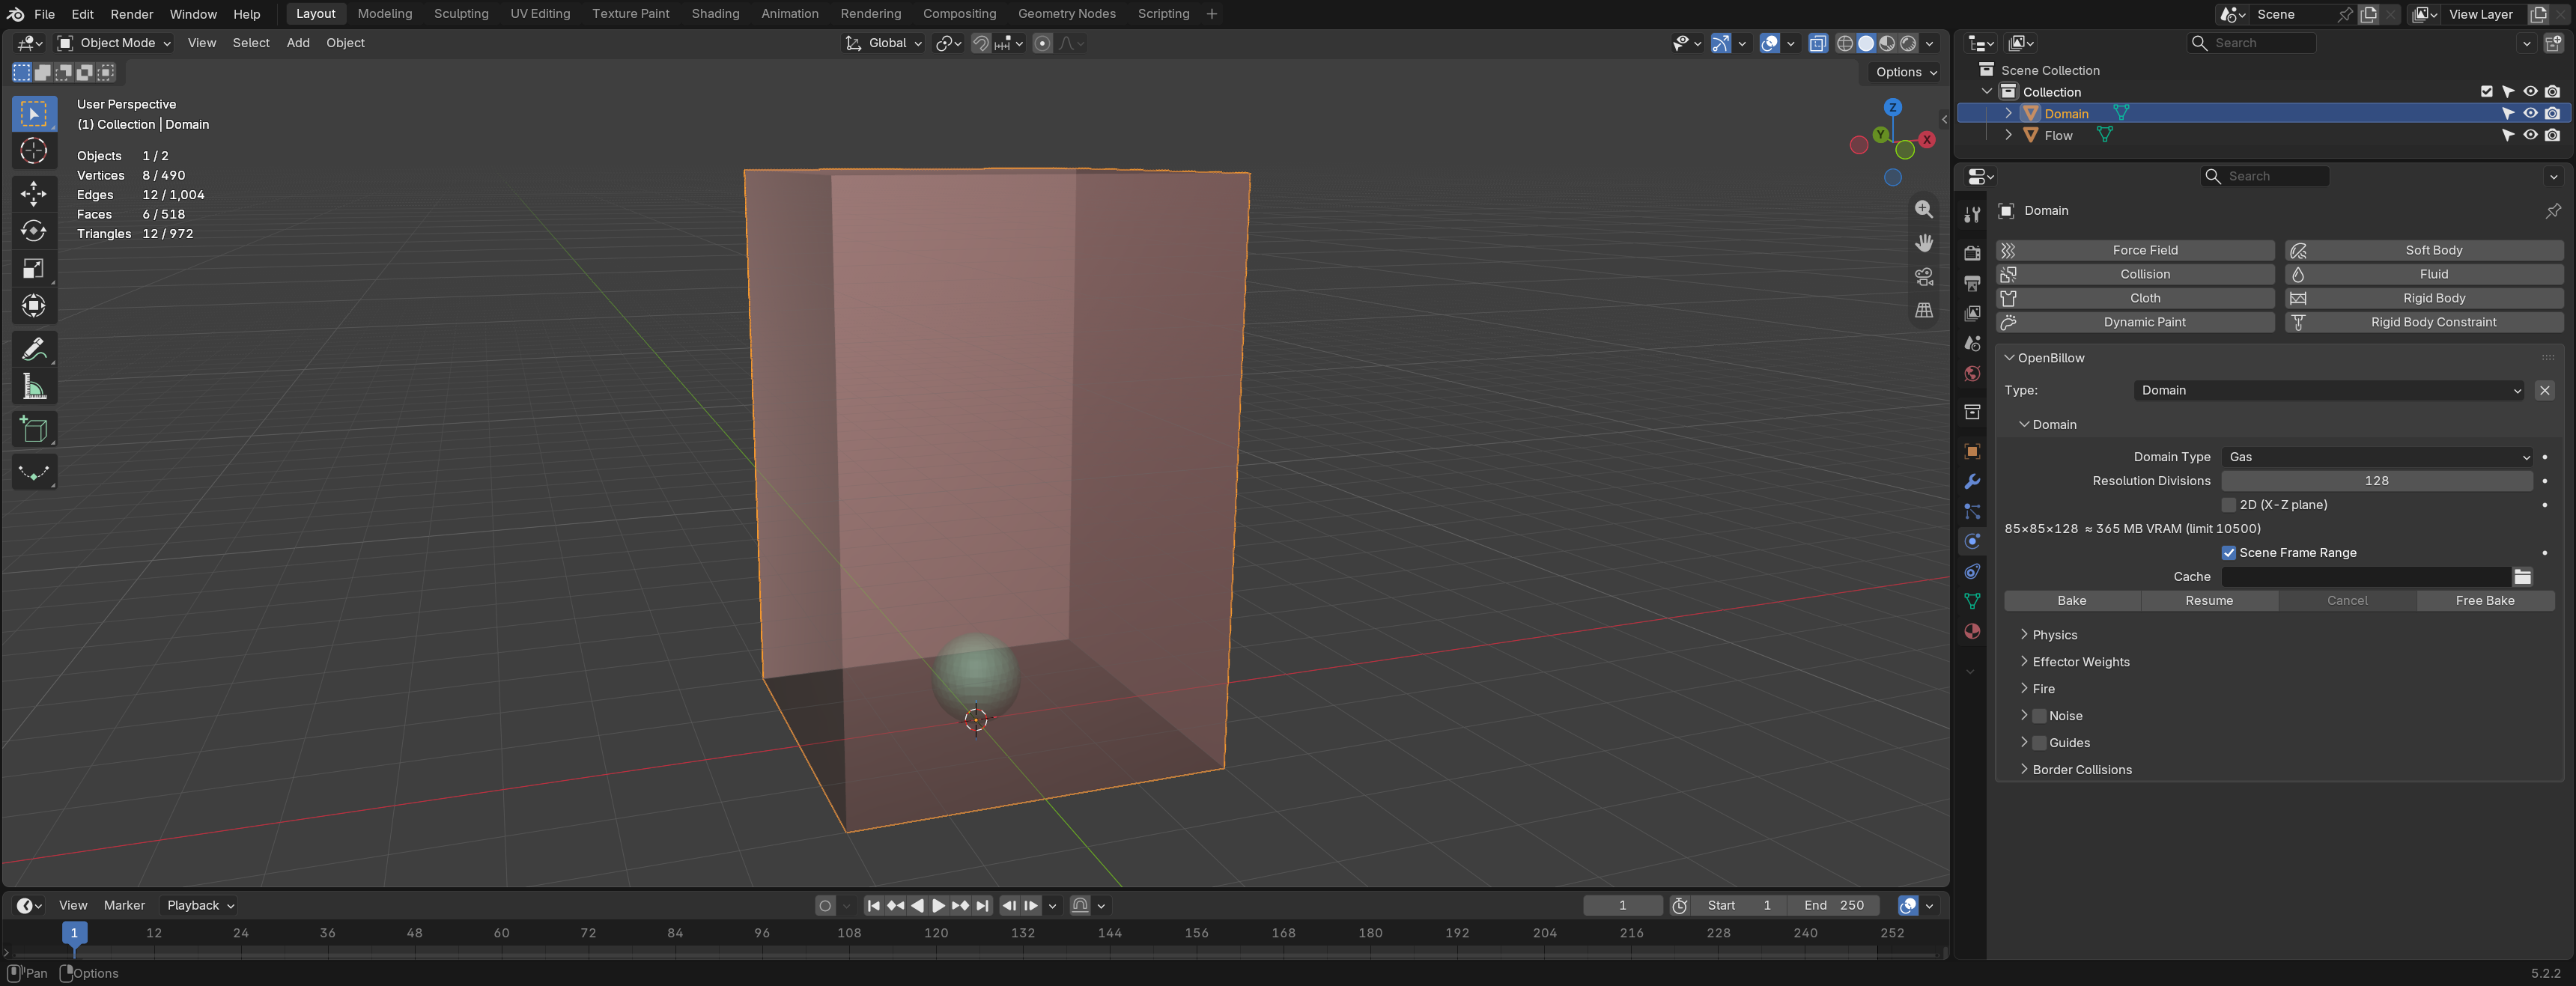
Task: Switch to the Shading workspace tab
Action: click(715, 14)
